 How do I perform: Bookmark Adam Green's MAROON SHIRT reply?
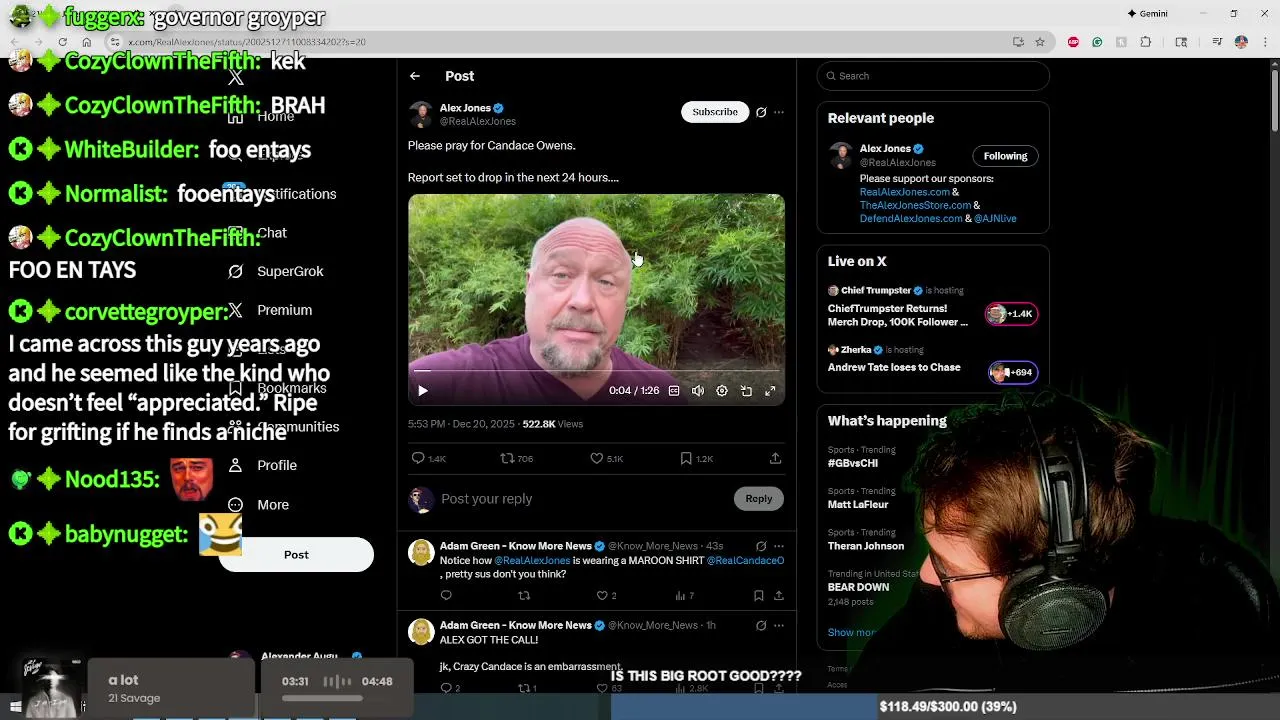pos(759,596)
